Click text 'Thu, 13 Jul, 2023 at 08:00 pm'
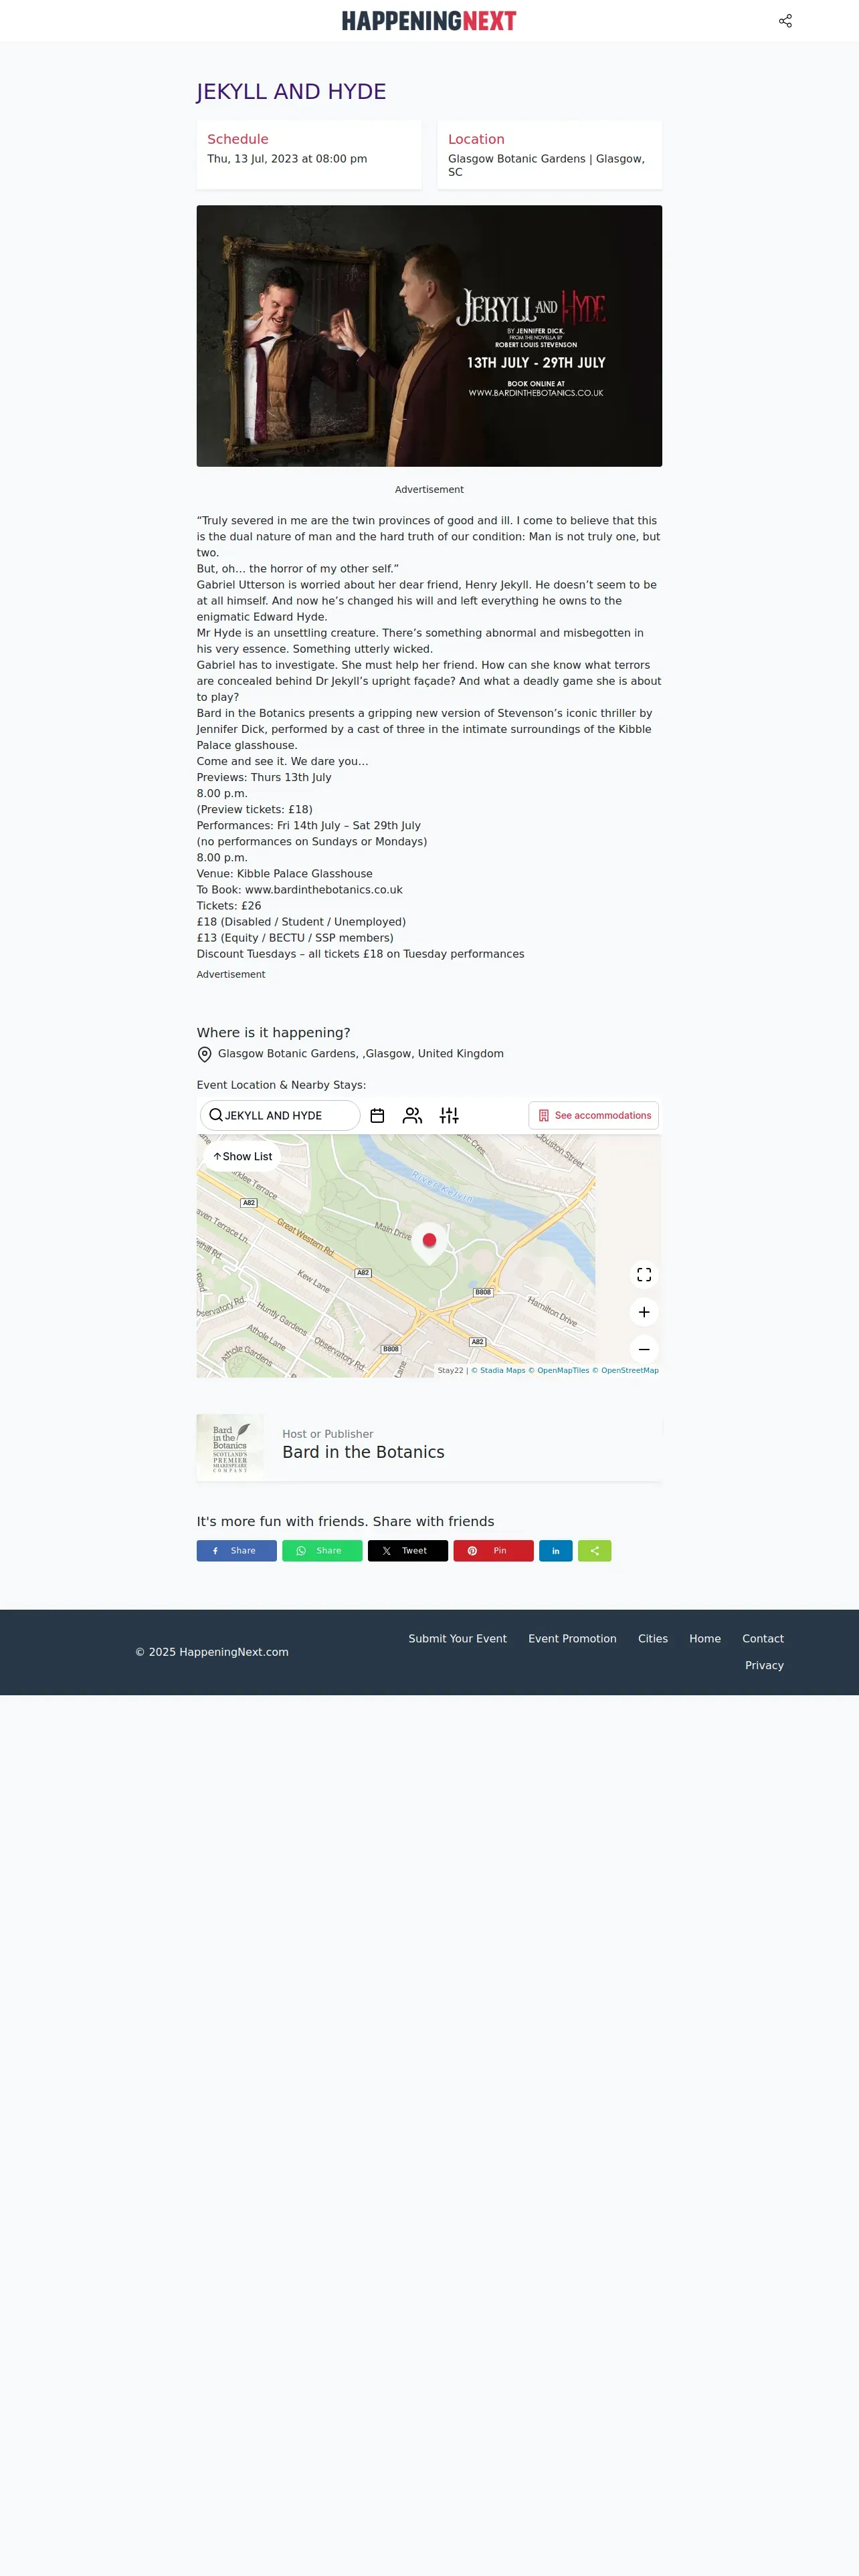 click(287, 159)
